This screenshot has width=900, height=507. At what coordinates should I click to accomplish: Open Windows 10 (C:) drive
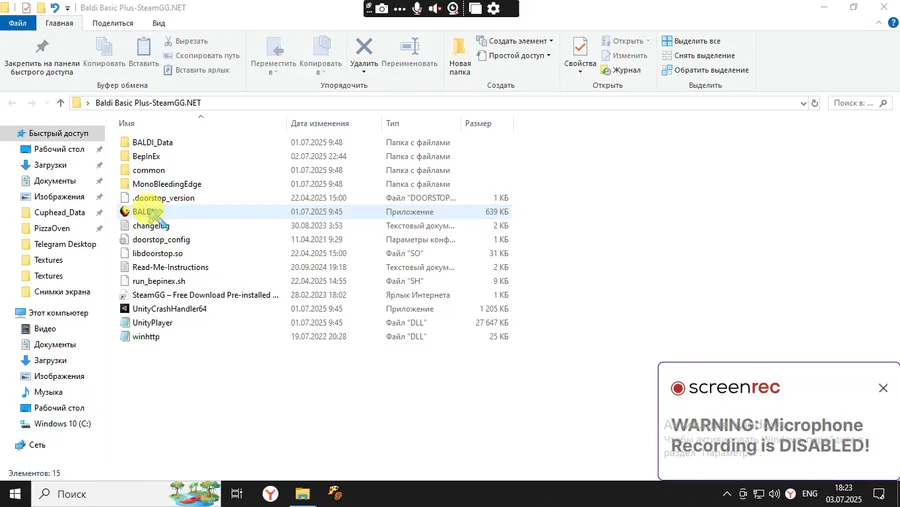click(62, 424)
